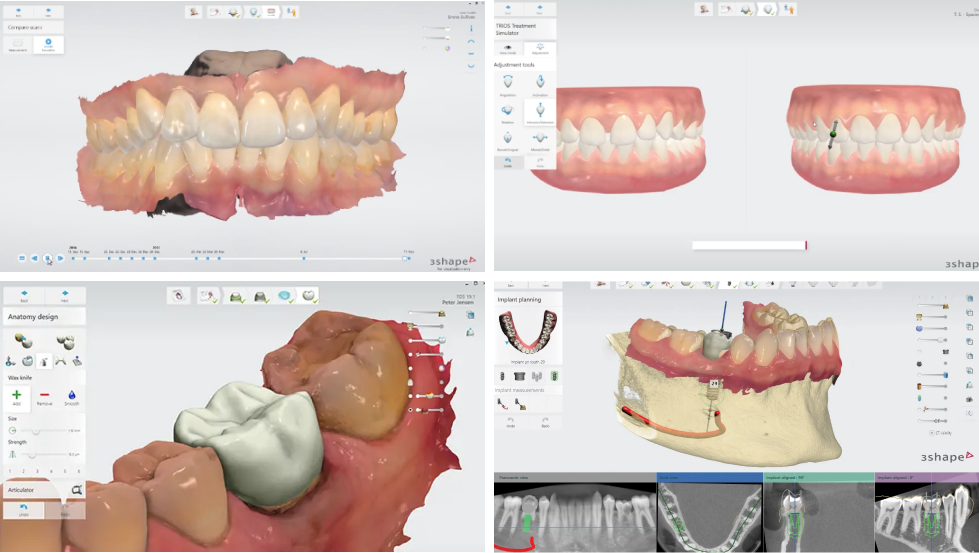Choose Add mode for Wax knife

(17, 397)
